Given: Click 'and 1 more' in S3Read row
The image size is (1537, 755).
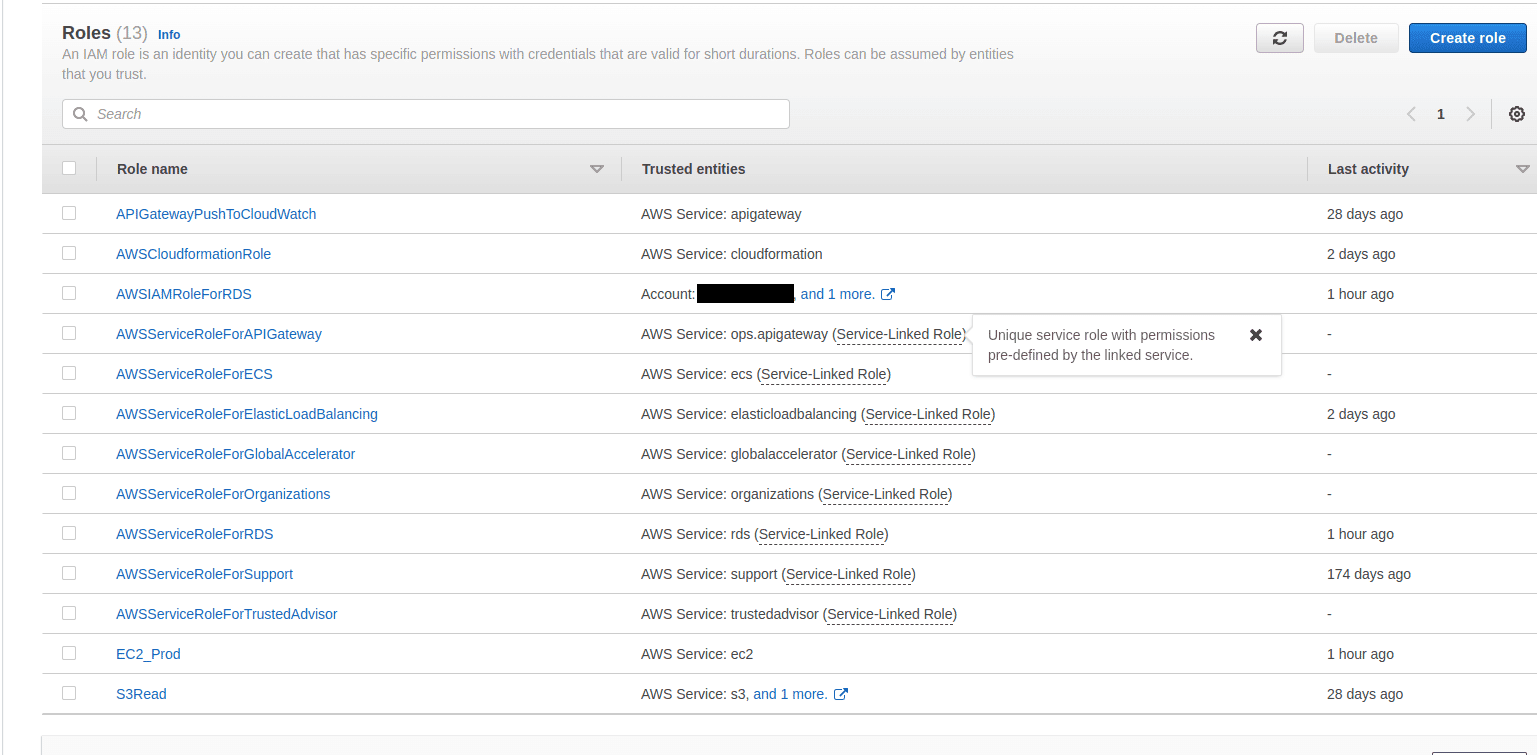Looking at the screenshot, I should 791,694.
